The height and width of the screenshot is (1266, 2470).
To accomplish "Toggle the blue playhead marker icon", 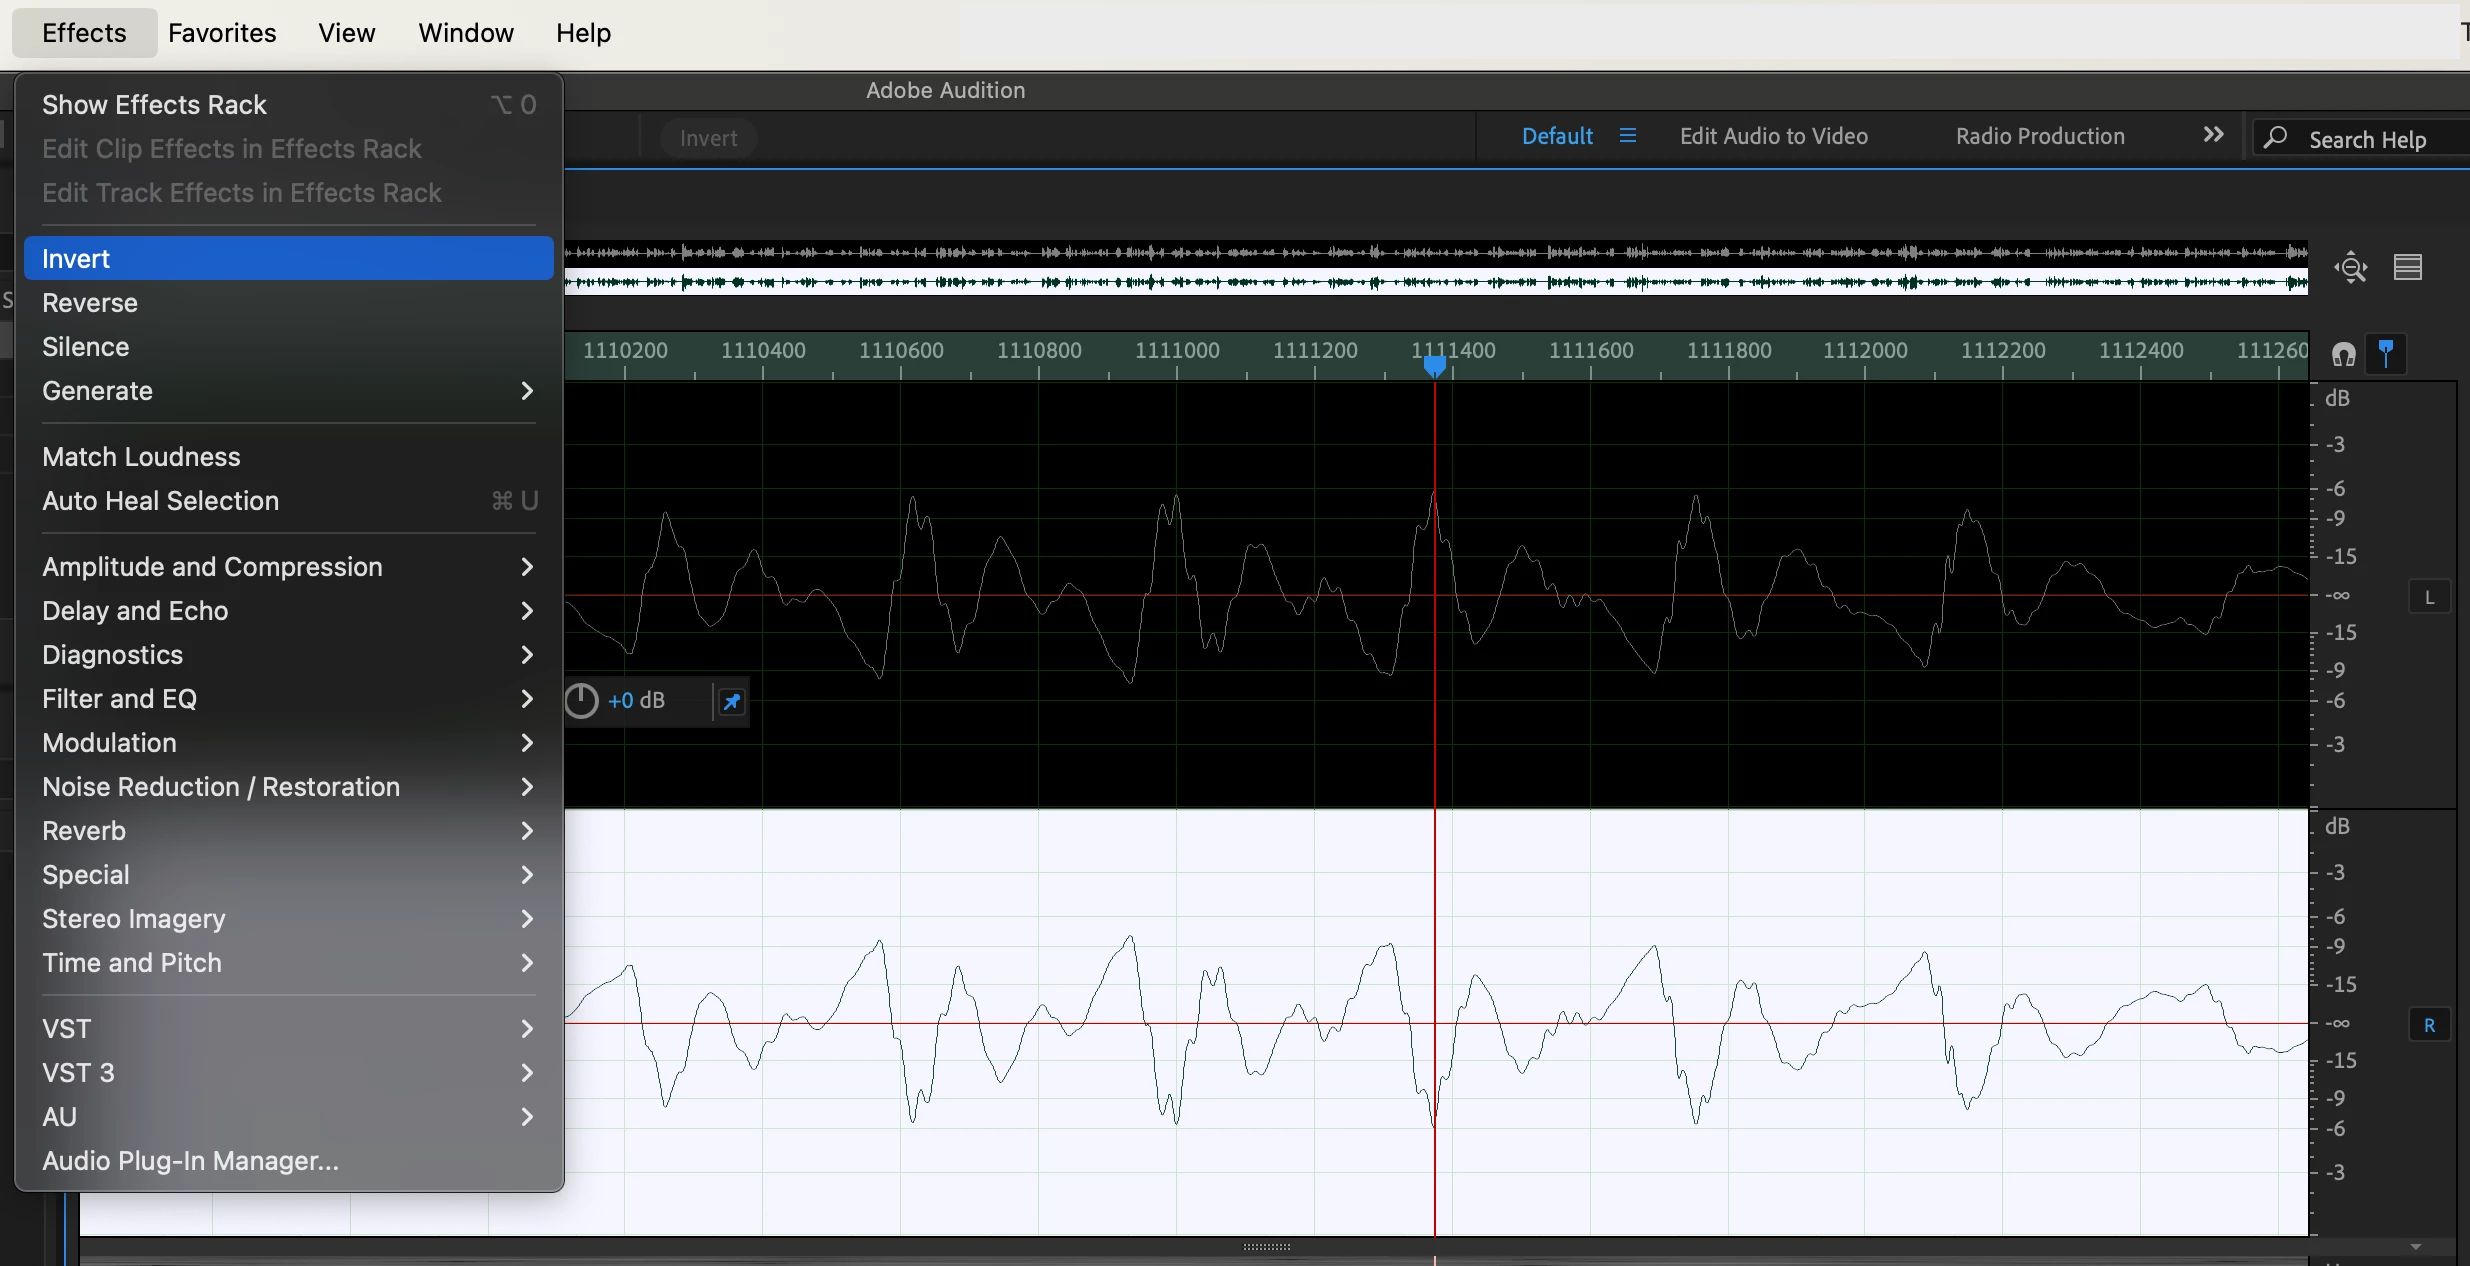I will click(x=2386, y=354).
